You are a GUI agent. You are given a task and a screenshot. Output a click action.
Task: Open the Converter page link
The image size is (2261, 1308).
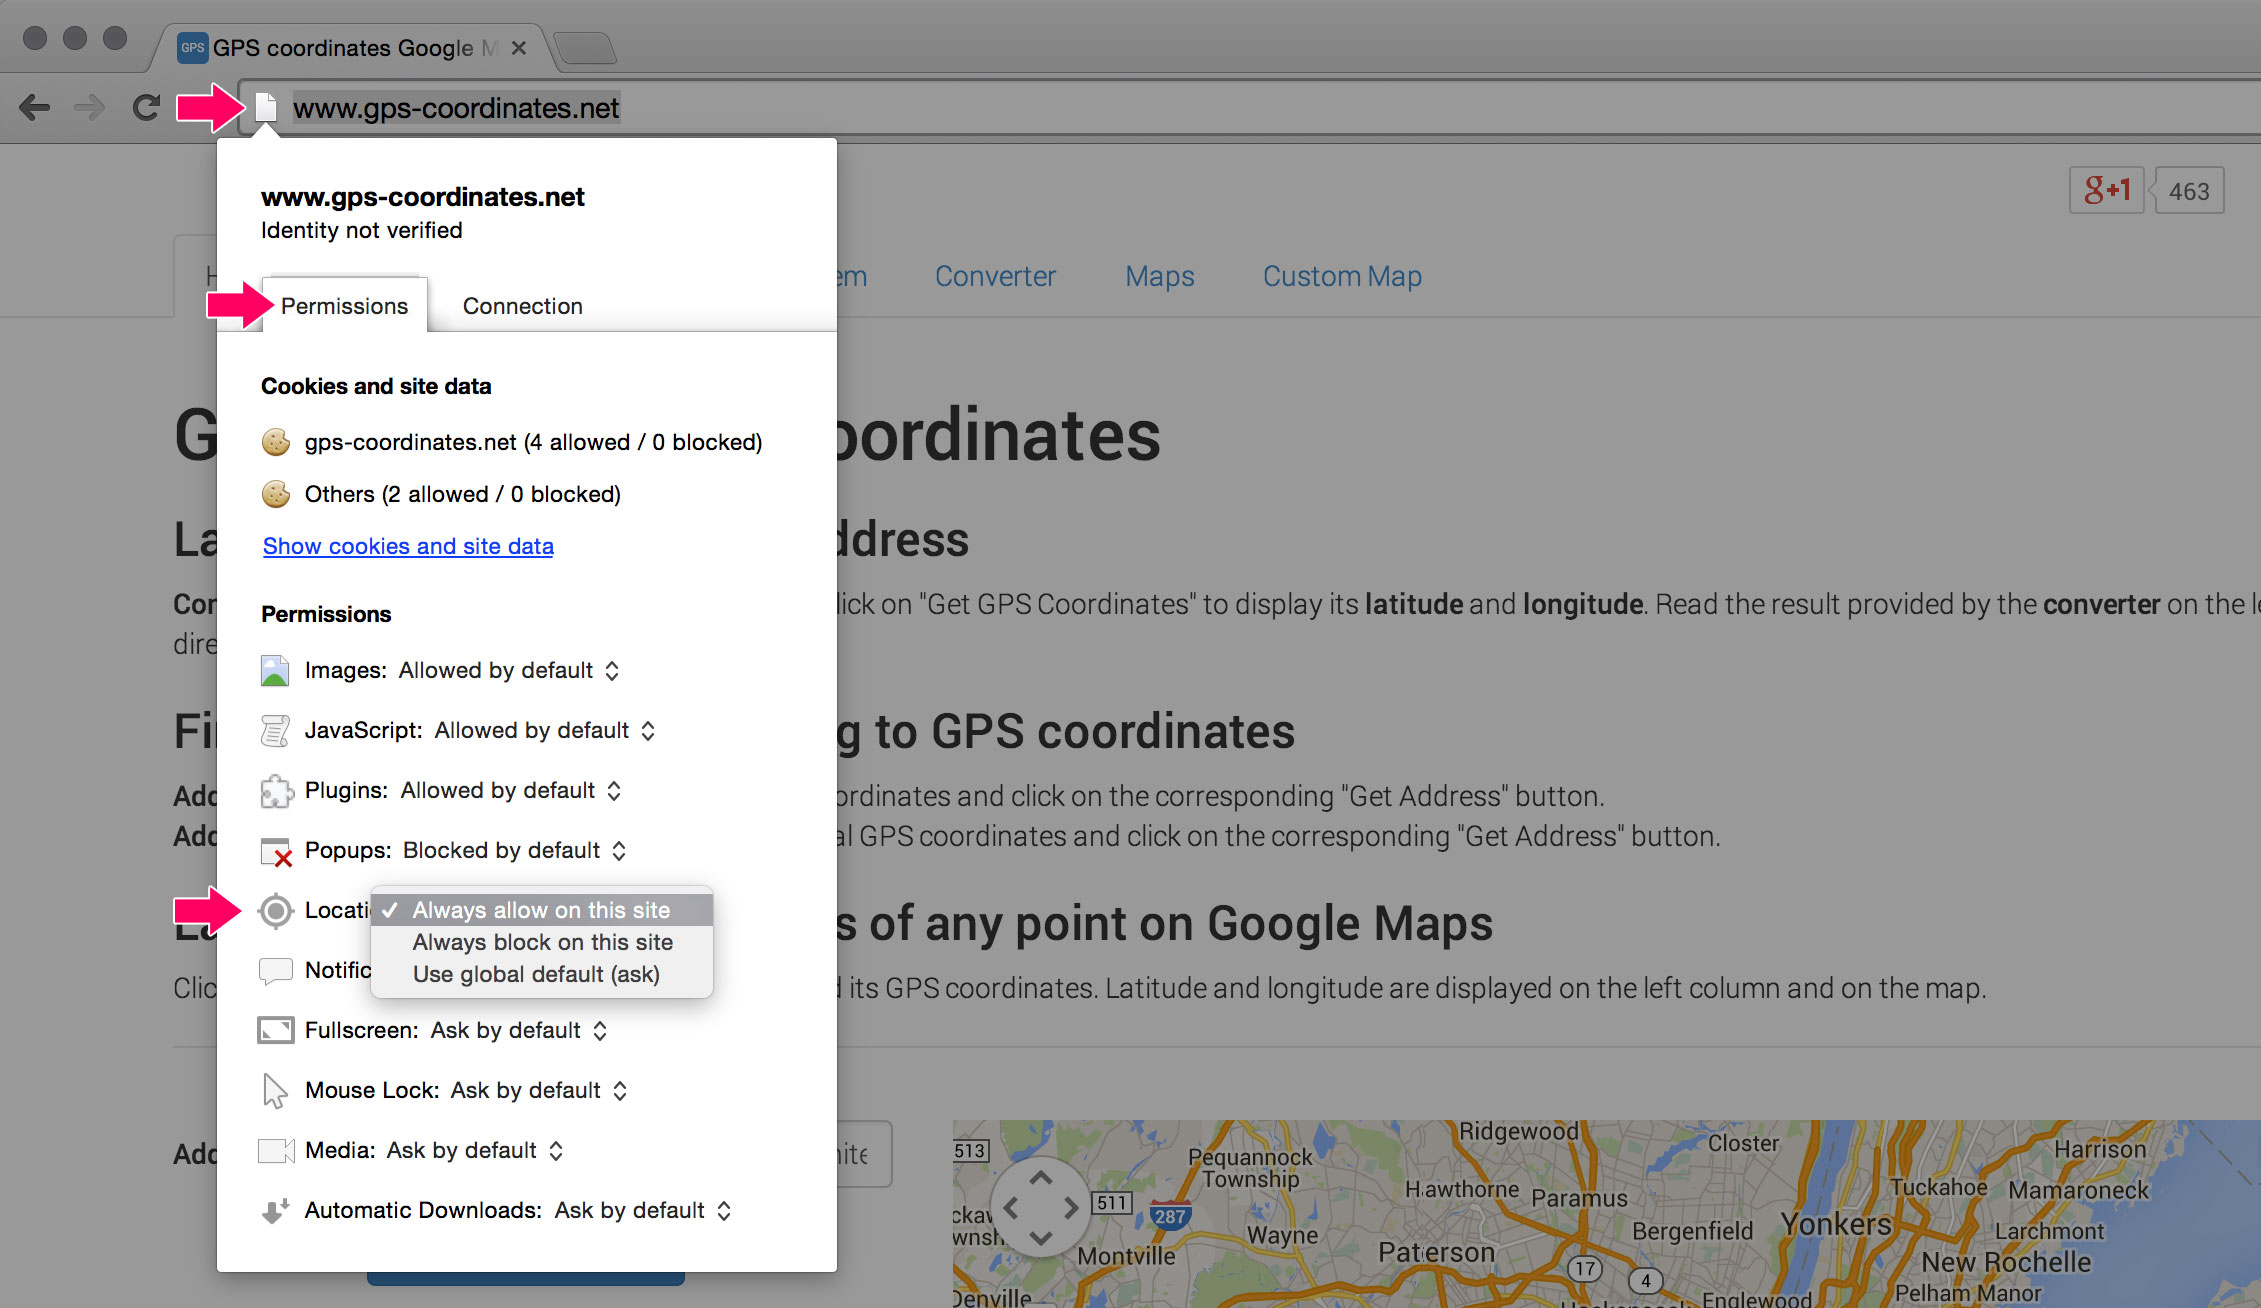pos(995,276)
